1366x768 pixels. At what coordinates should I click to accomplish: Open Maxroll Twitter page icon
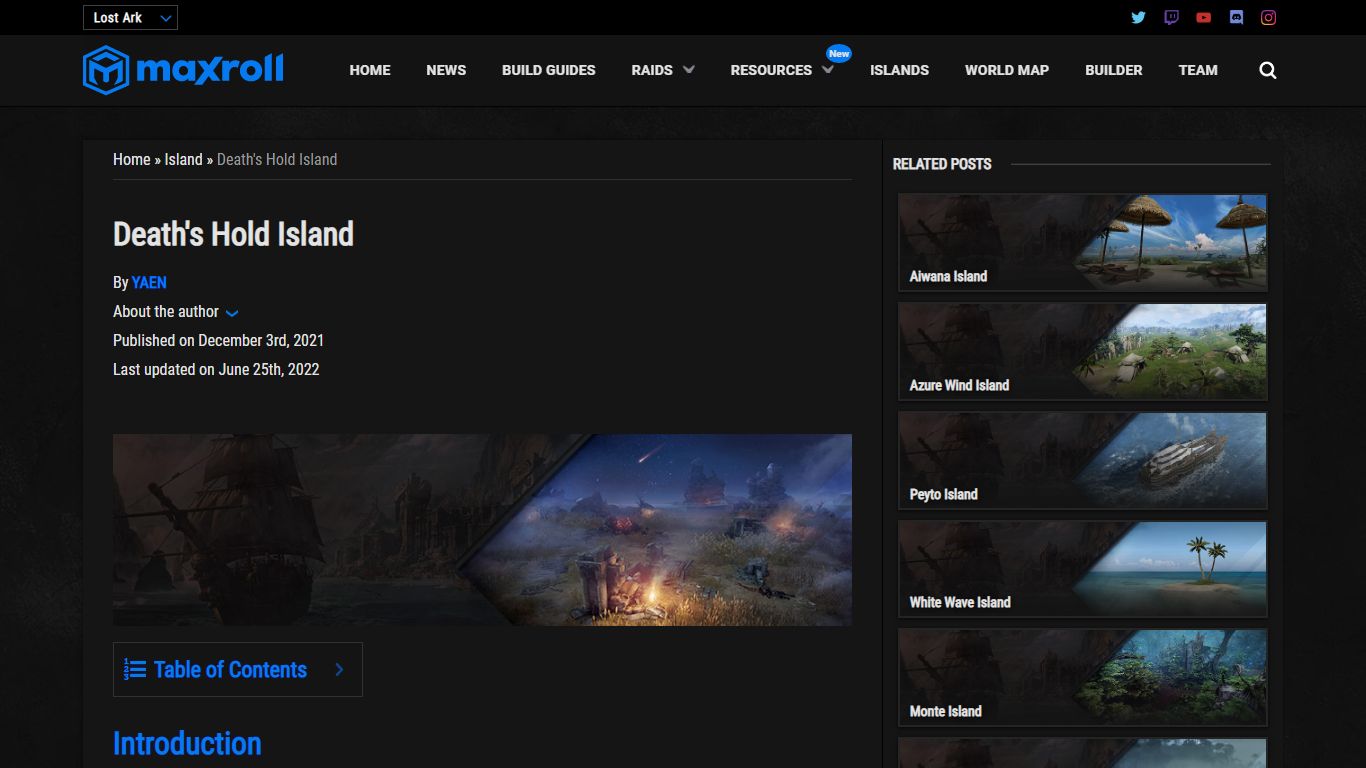click(x=1138, y=17)
